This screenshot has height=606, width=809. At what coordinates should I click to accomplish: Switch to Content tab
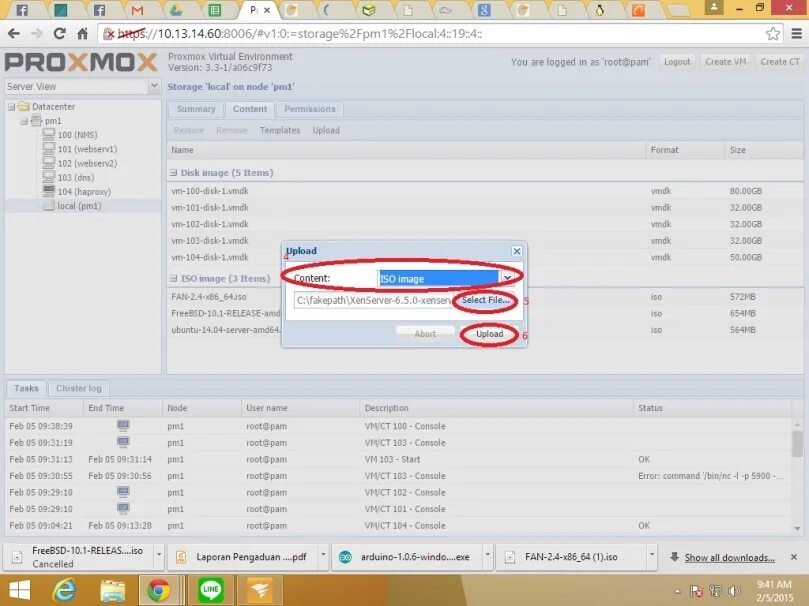[250, 109]
